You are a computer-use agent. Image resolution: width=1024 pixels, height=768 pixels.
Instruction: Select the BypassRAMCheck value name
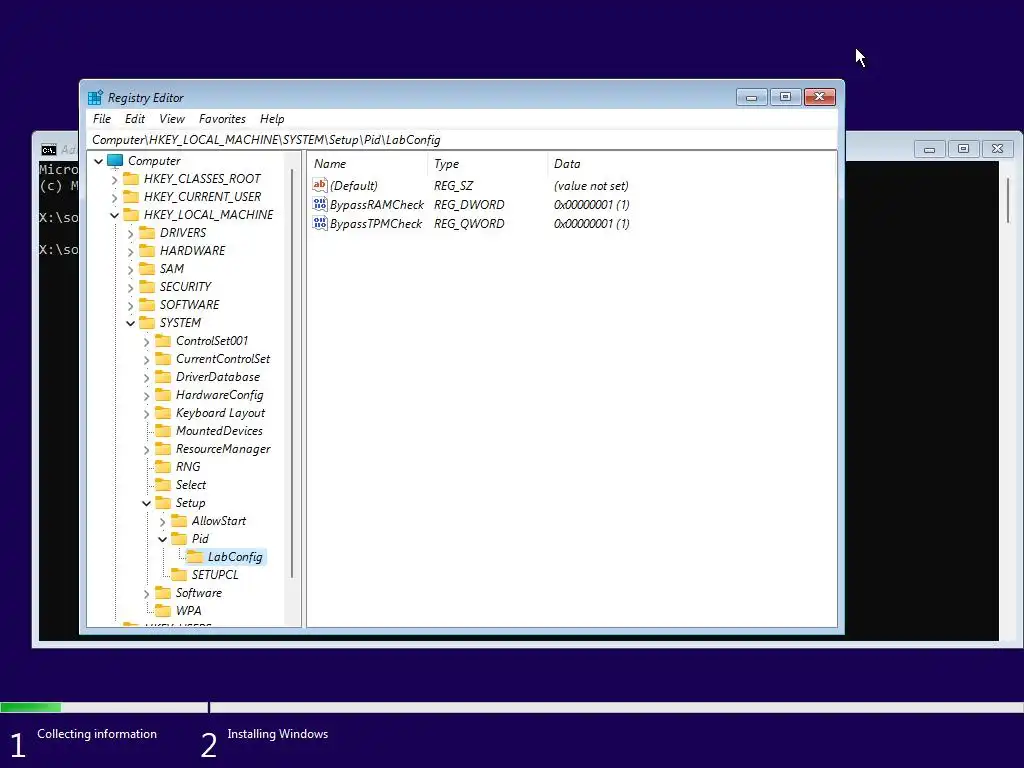377,205
